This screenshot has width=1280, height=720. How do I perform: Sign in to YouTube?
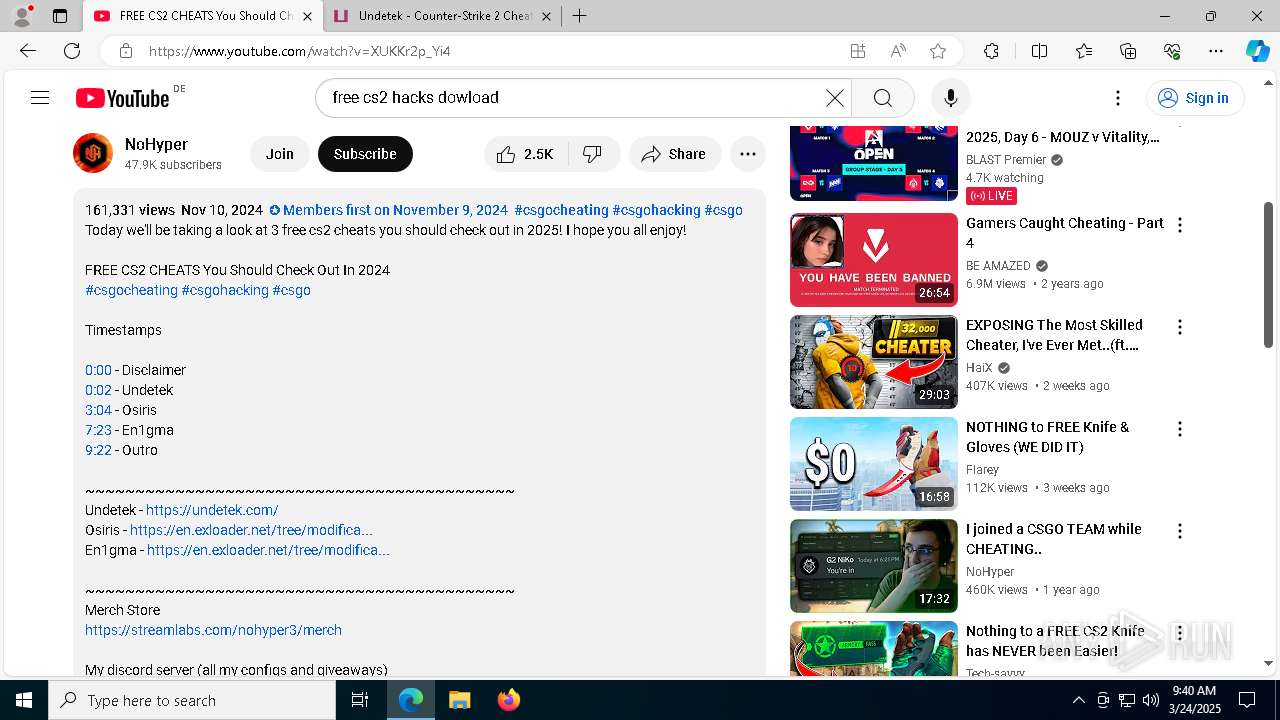click(x=1194, y=98)
